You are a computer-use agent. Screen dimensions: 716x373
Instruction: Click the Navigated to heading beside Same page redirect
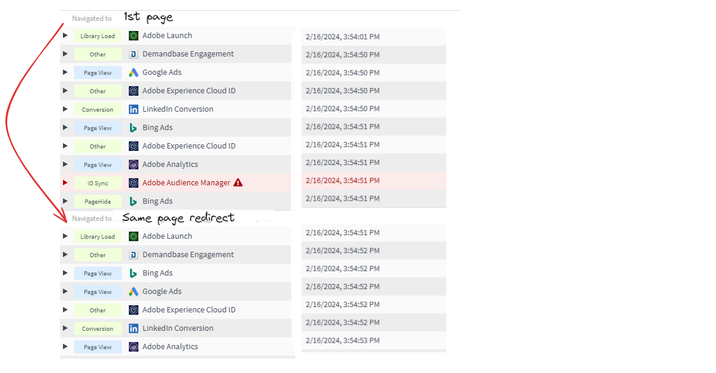[x=92, y=218]
